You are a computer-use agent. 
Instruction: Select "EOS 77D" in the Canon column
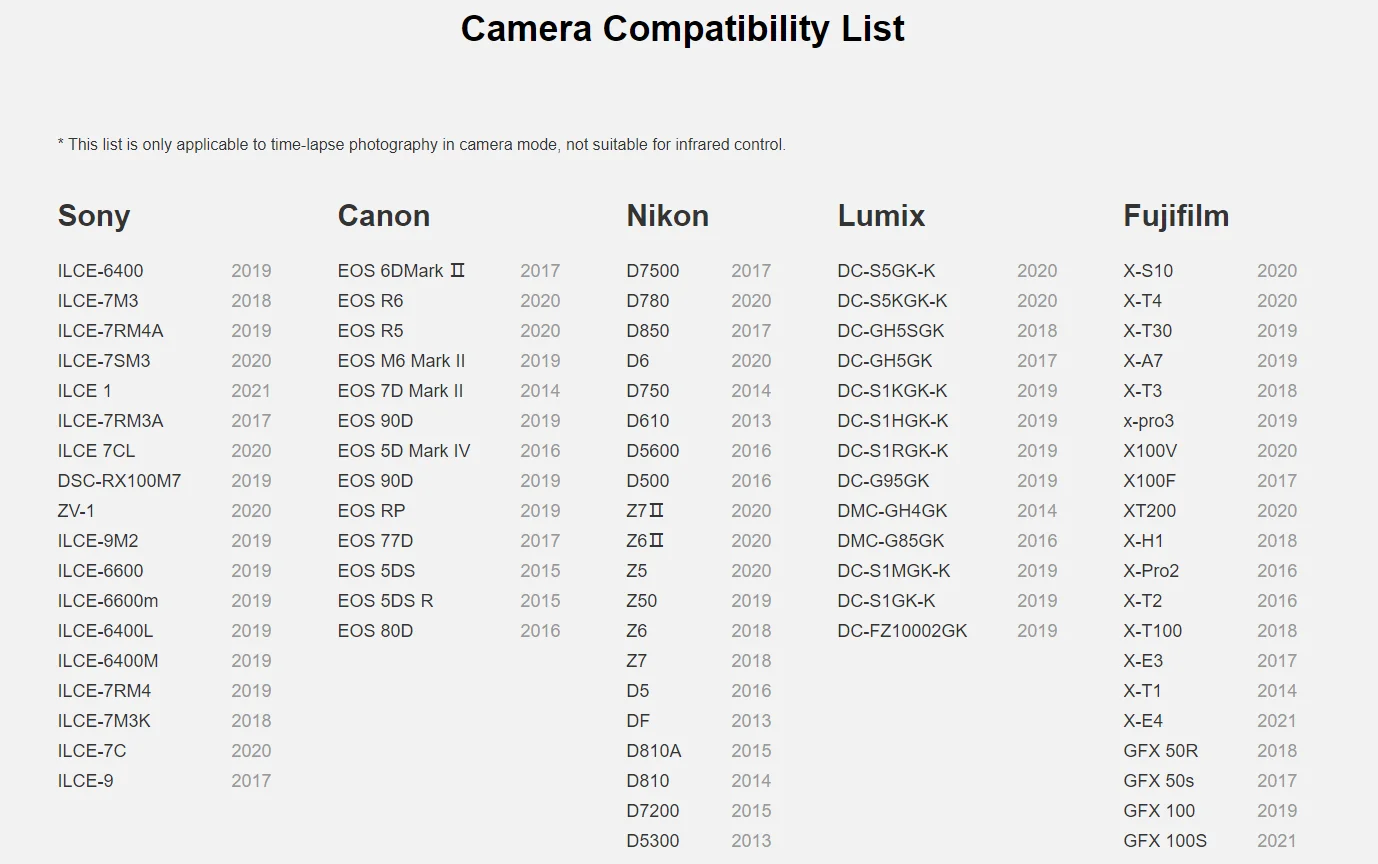(375, 541)
